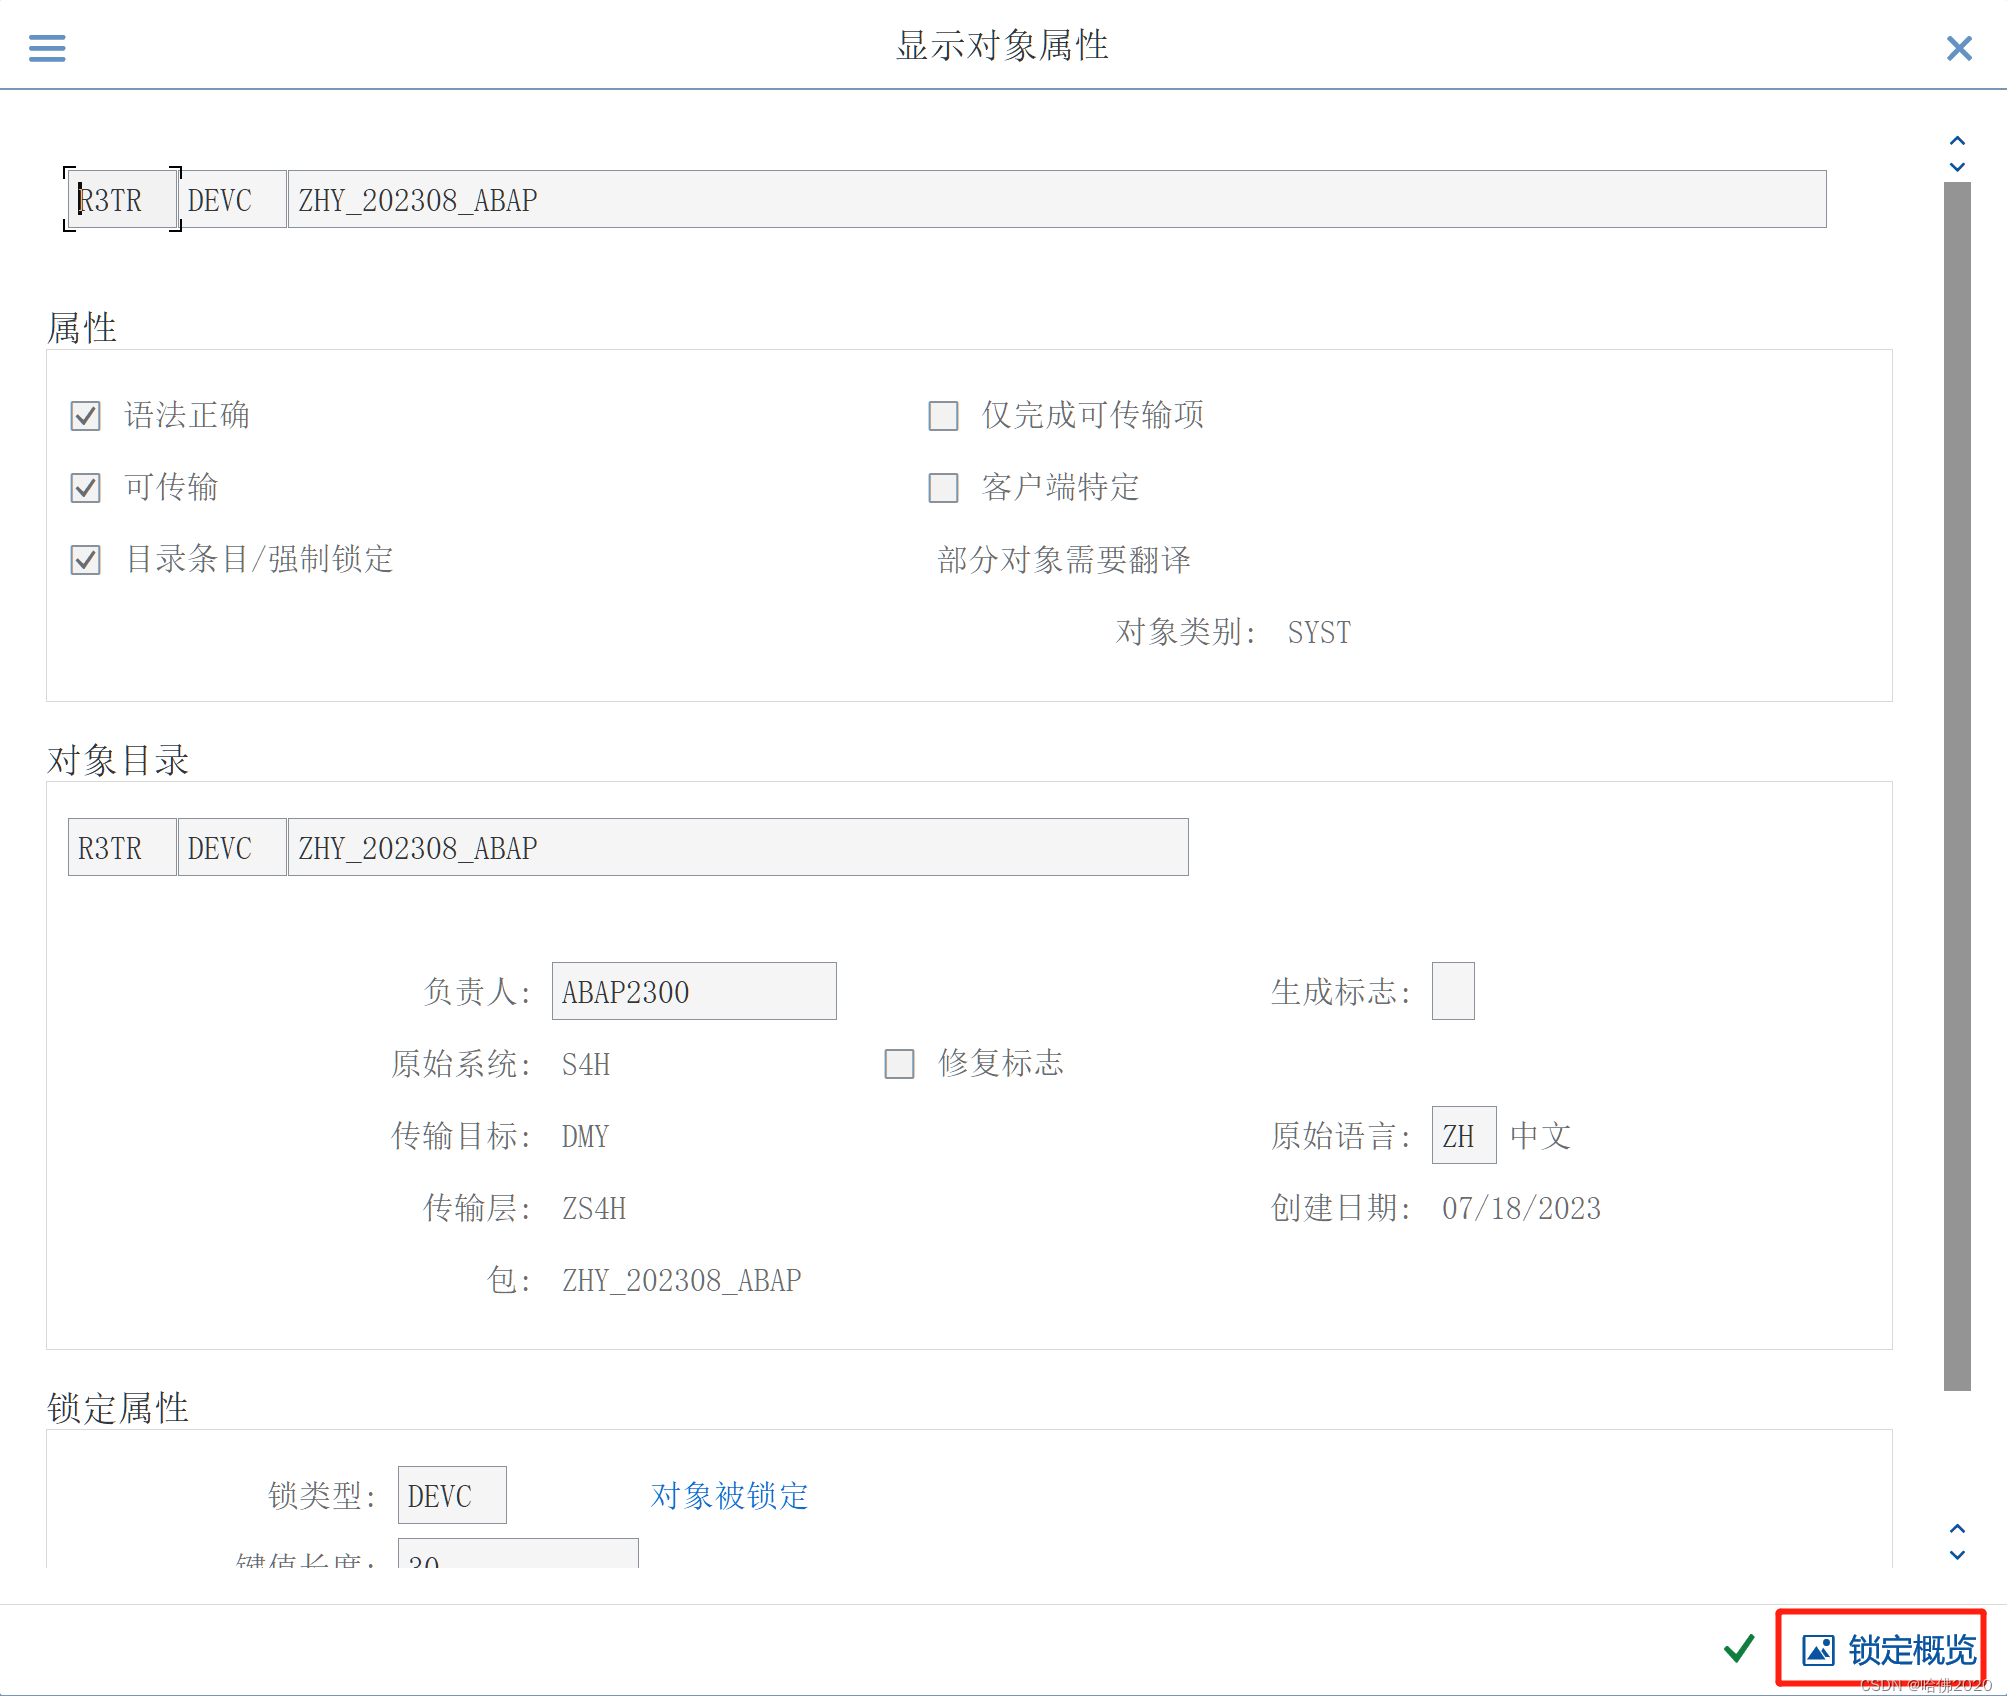Click top scrollbar down chevron
Image resolution: width=2007 pixels, height=1703 pixels.
click(x=1957, y=167)
